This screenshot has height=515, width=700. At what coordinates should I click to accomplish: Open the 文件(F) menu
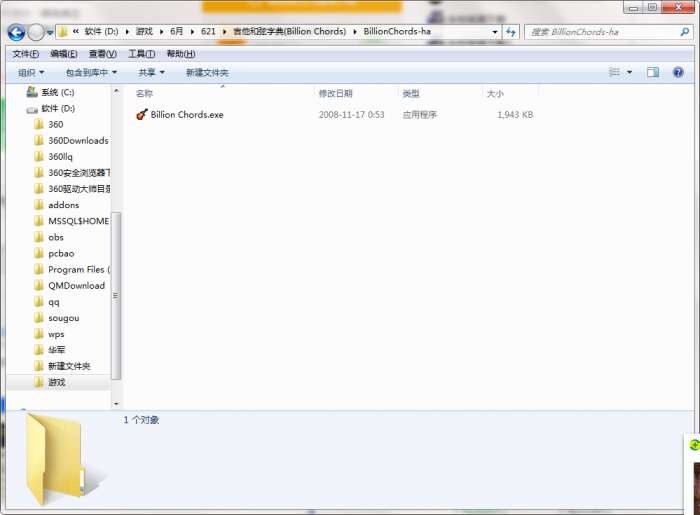pos(25,54)
